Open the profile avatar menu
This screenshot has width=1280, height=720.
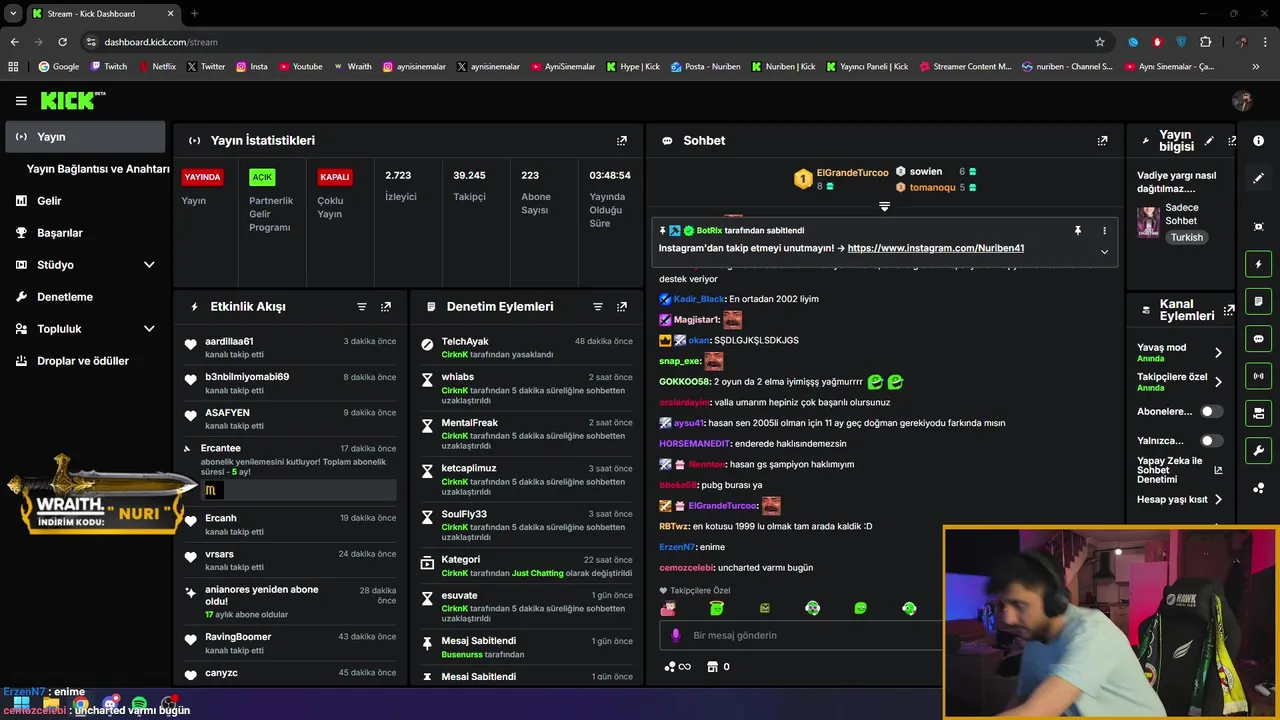click(1242, 101)
